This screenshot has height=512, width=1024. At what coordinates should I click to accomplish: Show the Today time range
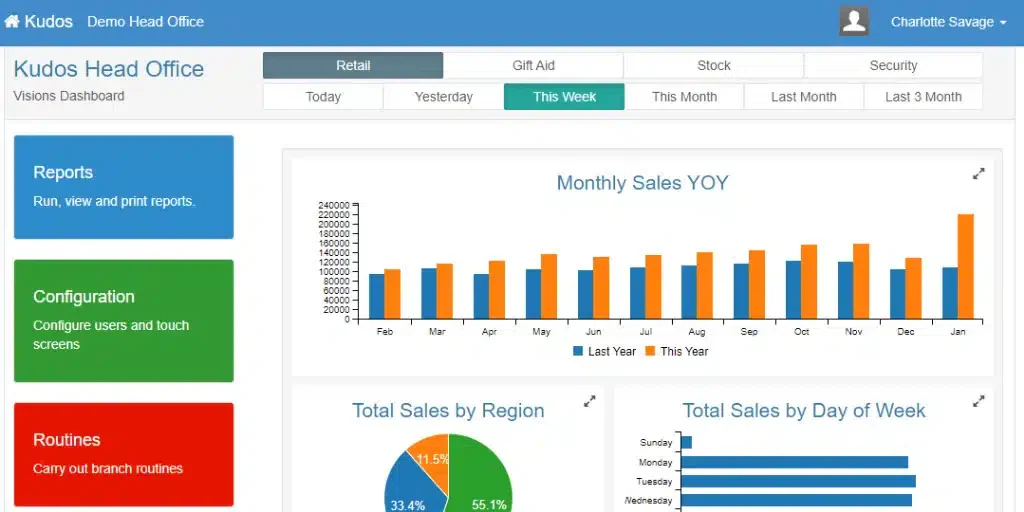(x=323, y=97)
